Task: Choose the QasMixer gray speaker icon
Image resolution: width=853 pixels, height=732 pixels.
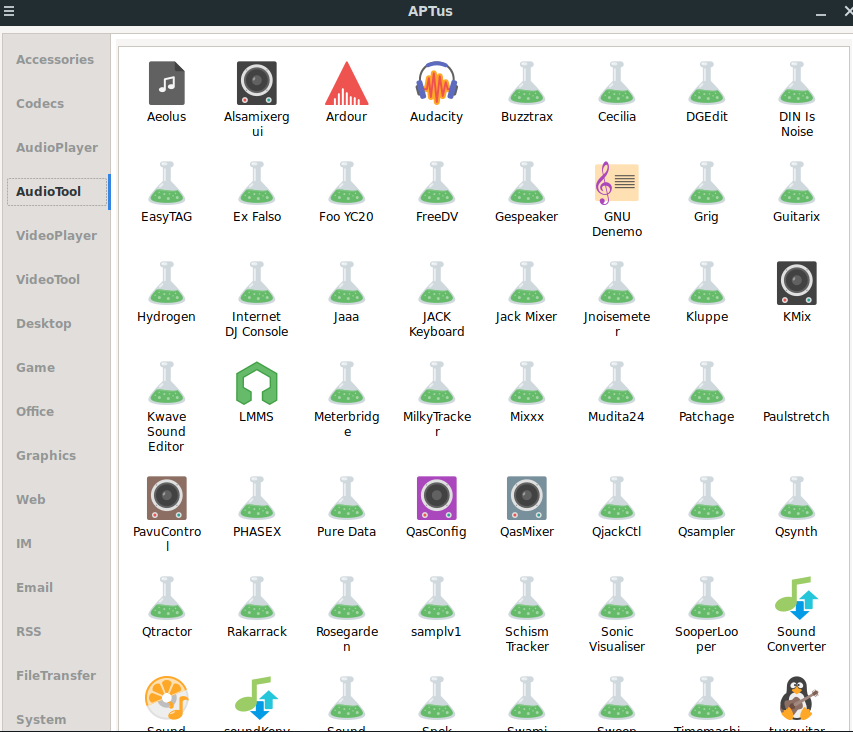Action: [x=527, y=498]
